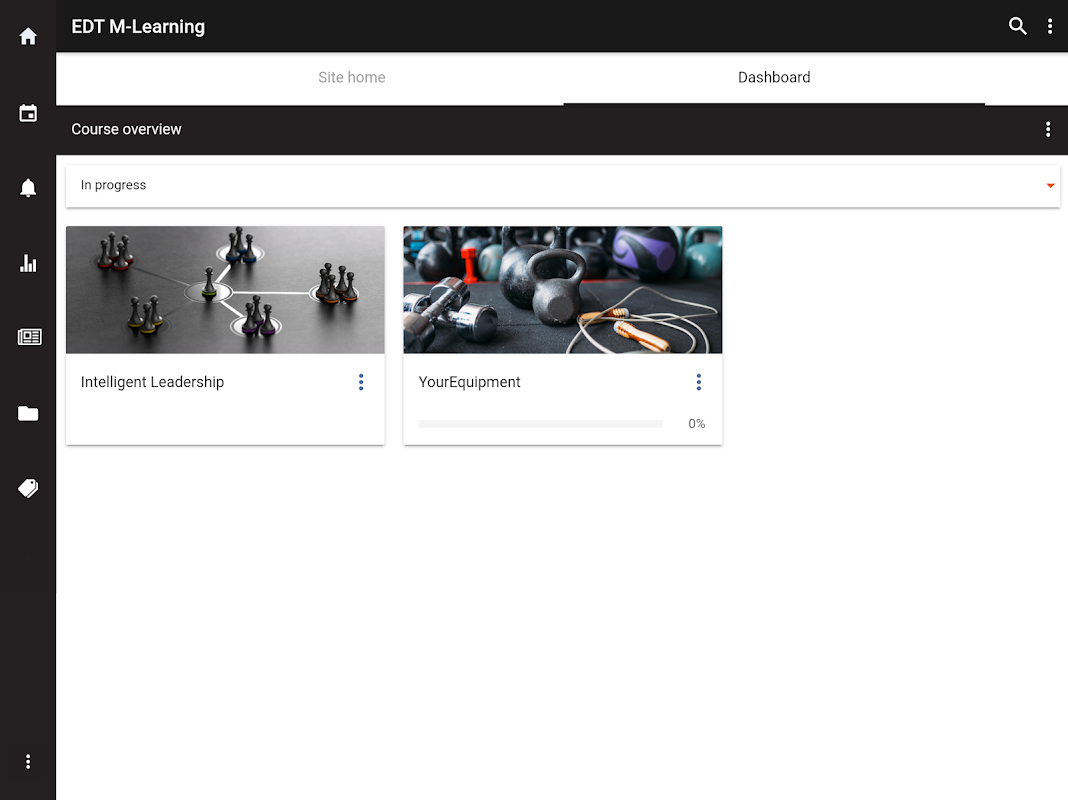
Task: Open Course overview options menu
Action: 1048,129
